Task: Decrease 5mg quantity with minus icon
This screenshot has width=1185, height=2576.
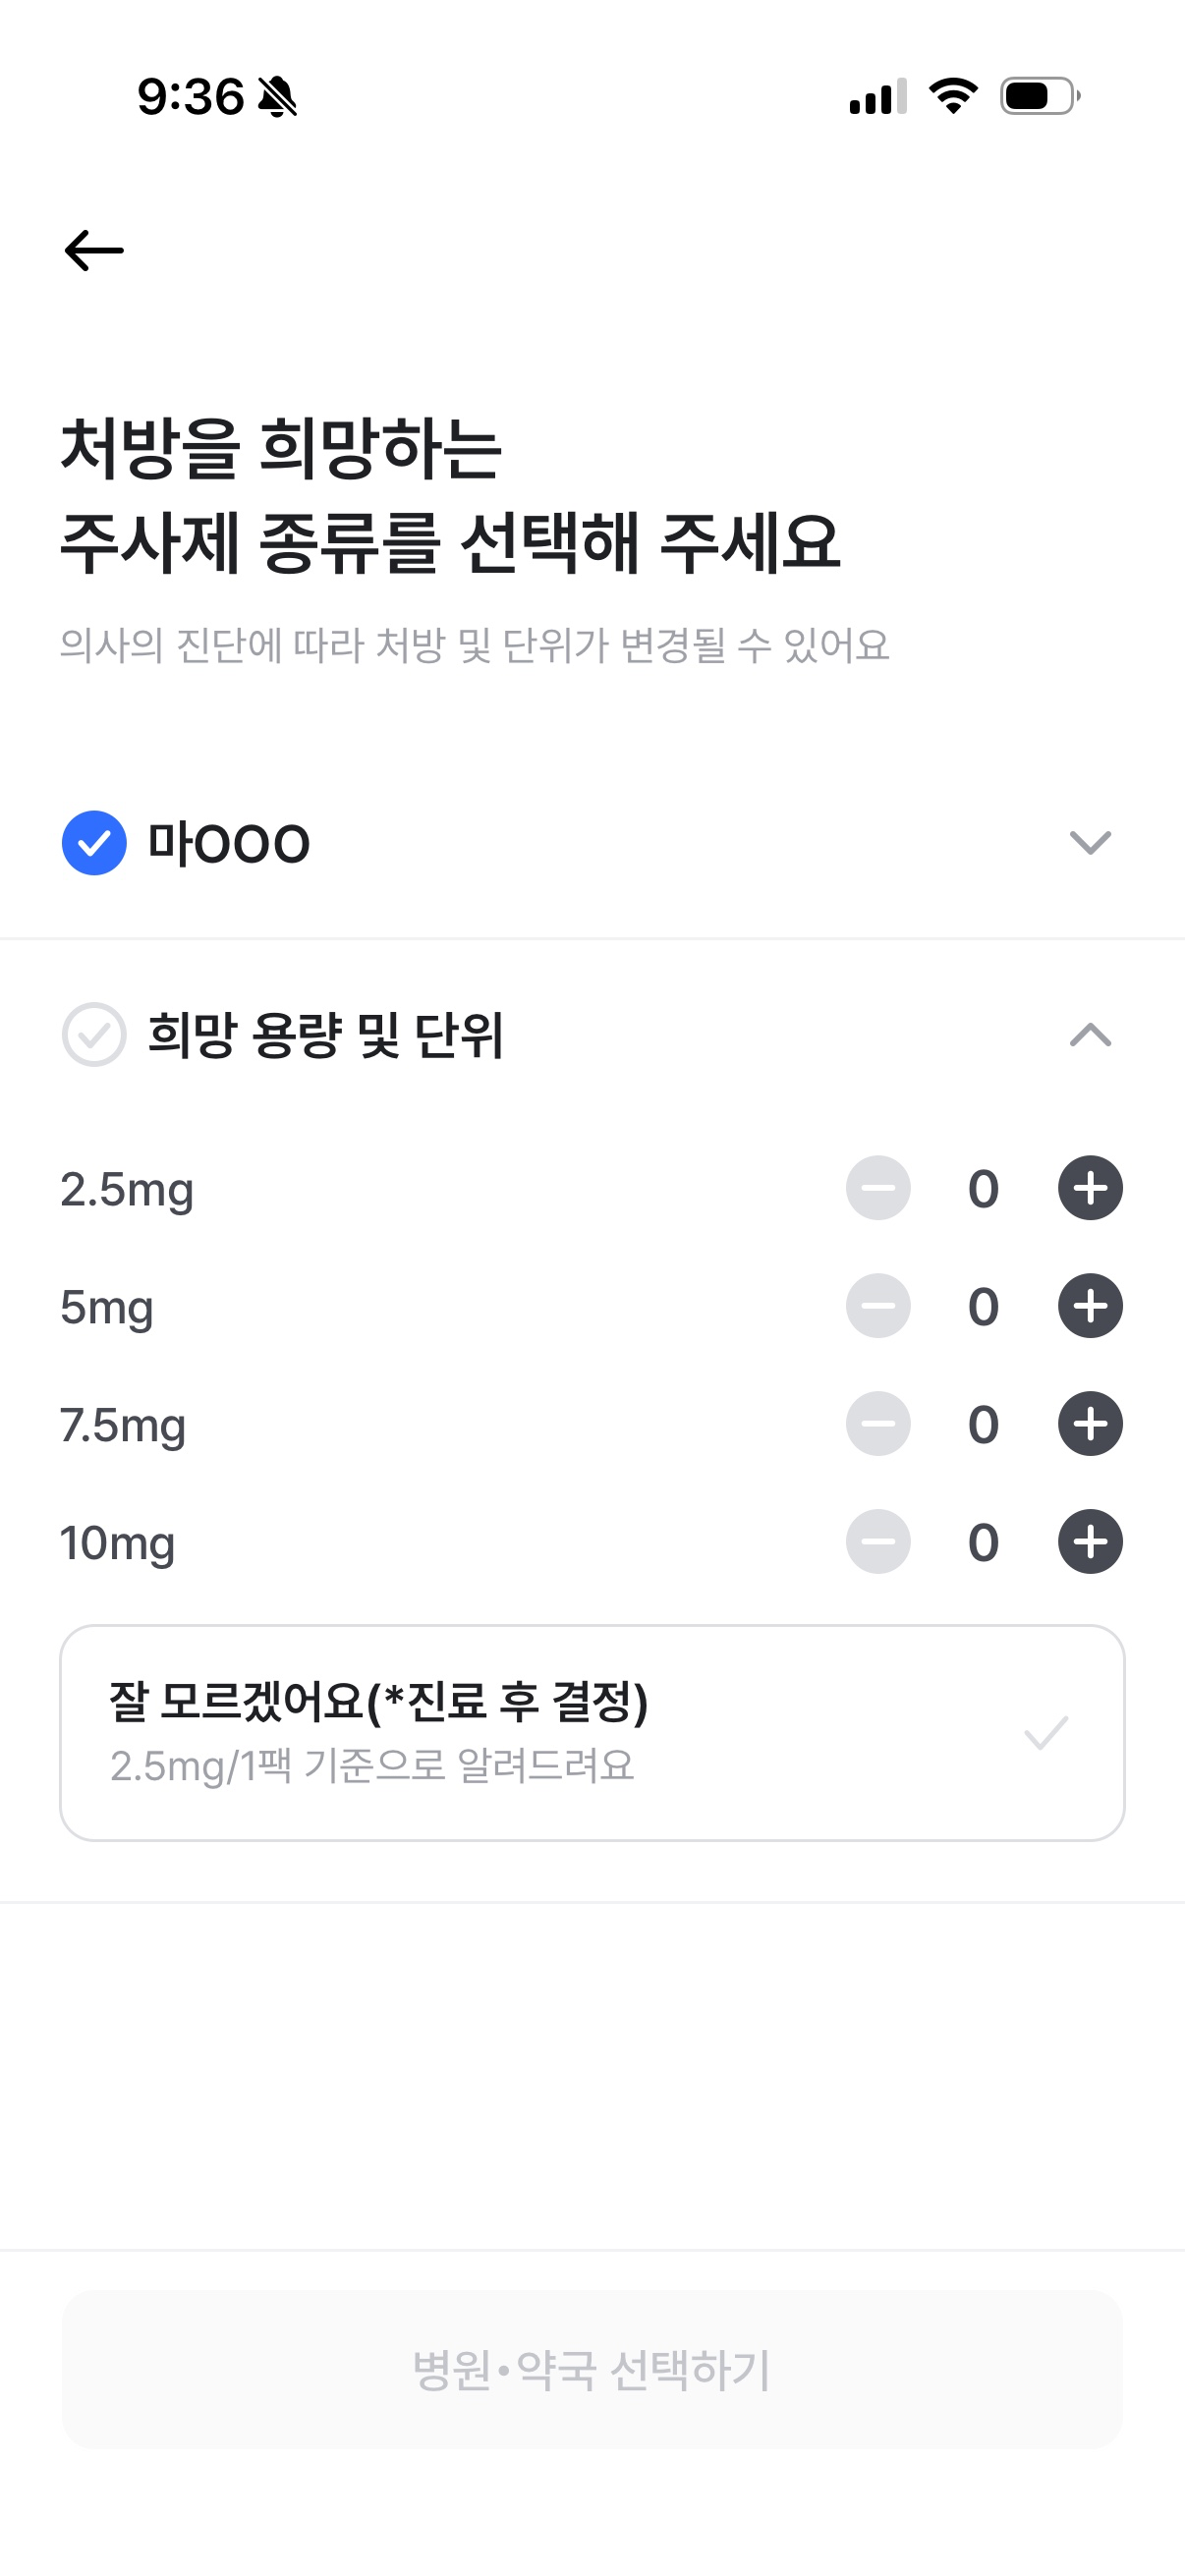Action: point(878,1306)
